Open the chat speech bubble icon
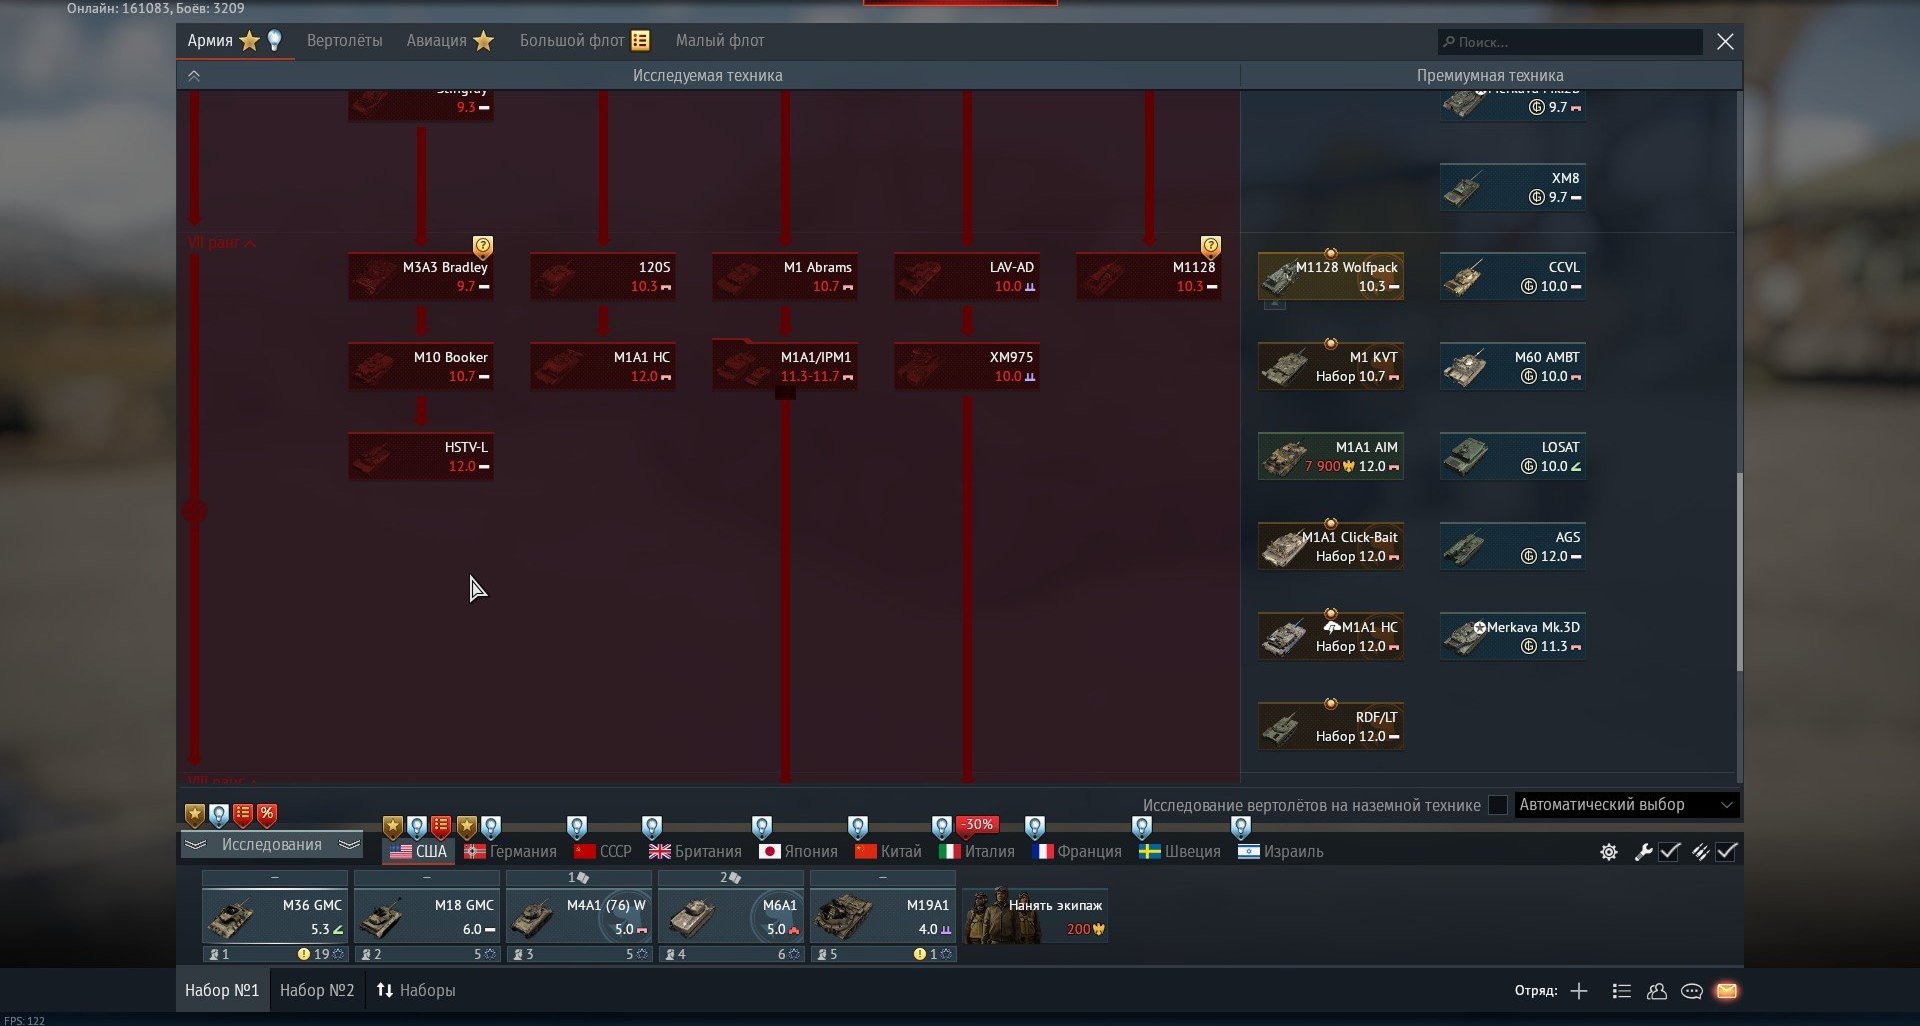The width and height of the screenshot is (1920, 1026). 1692,991
